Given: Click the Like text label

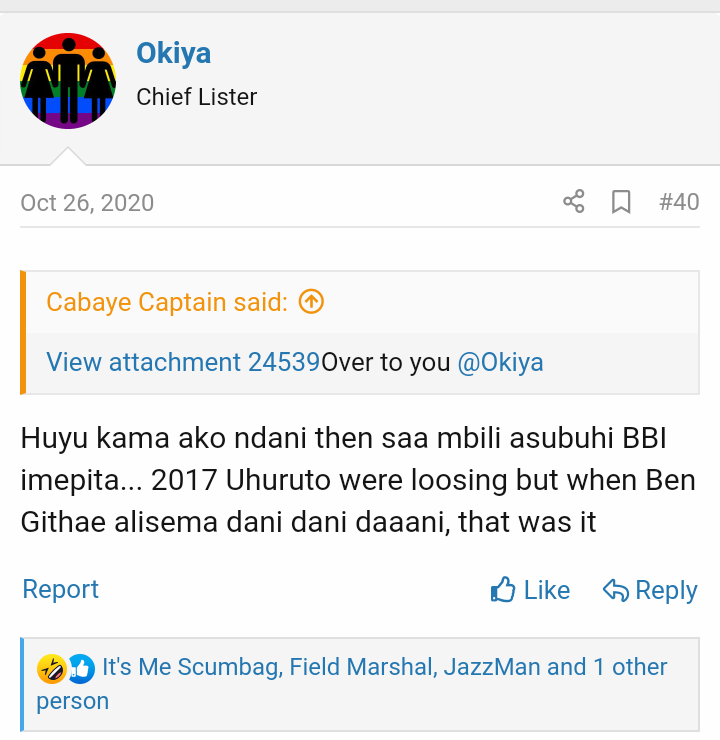Looking at the screenshot, I should click(x=547, y=590).
